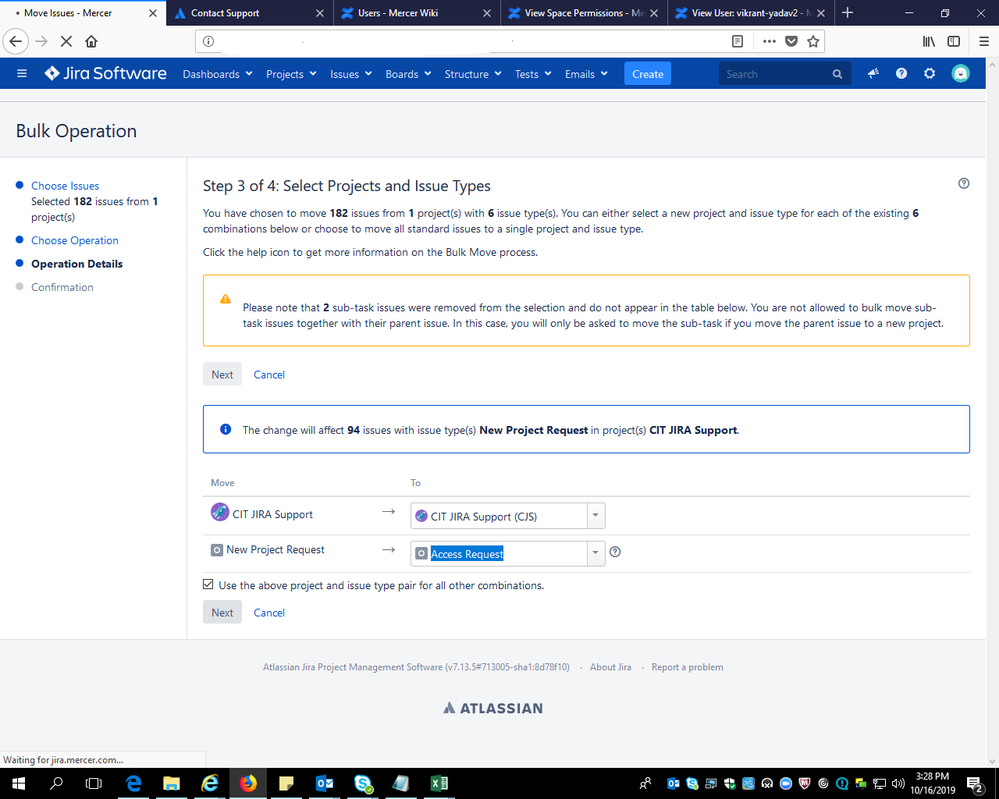This screenshot has width=999, height=799.
Task: Open the Structure menu
Action: [x=473, y=74]
